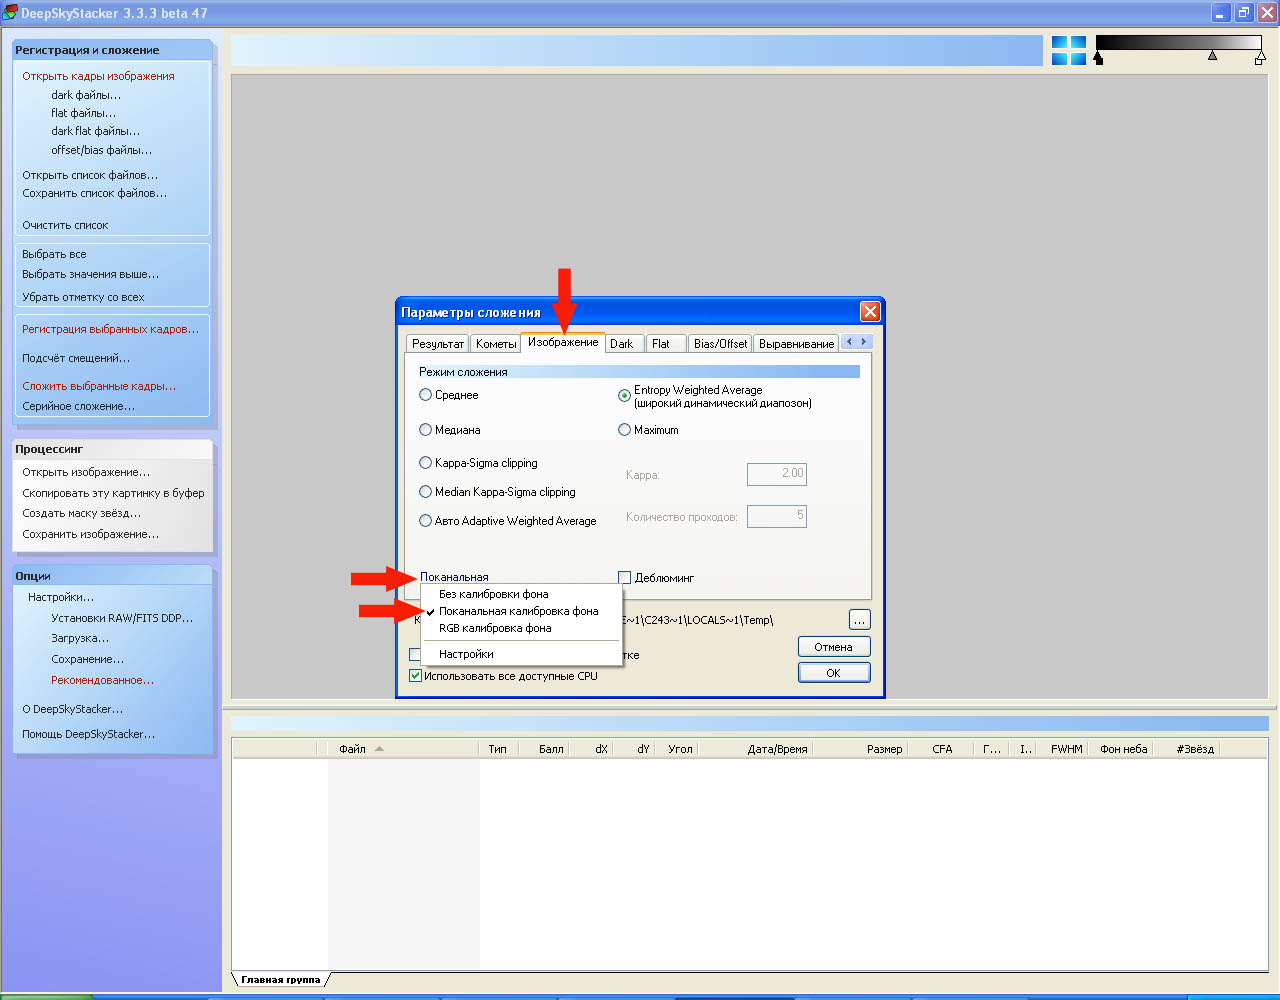Open the Выравнивание tab
The width and height of the screenshot is (1280, 1000).
pos(796,344)
